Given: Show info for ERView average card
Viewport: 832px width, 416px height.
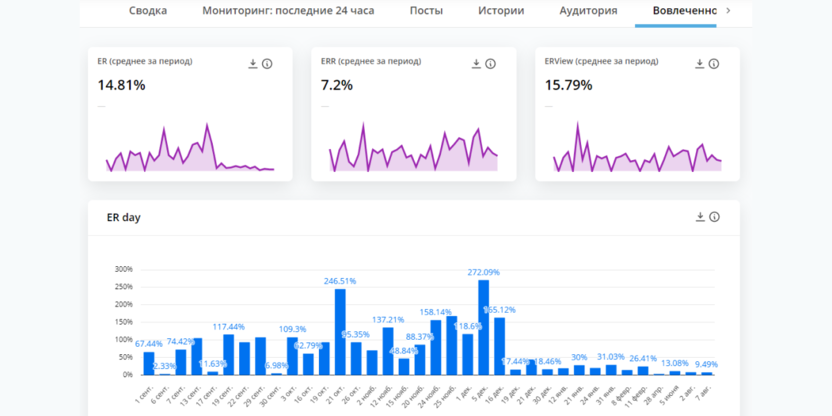Looking at the screenshot, I should [714, 64].
